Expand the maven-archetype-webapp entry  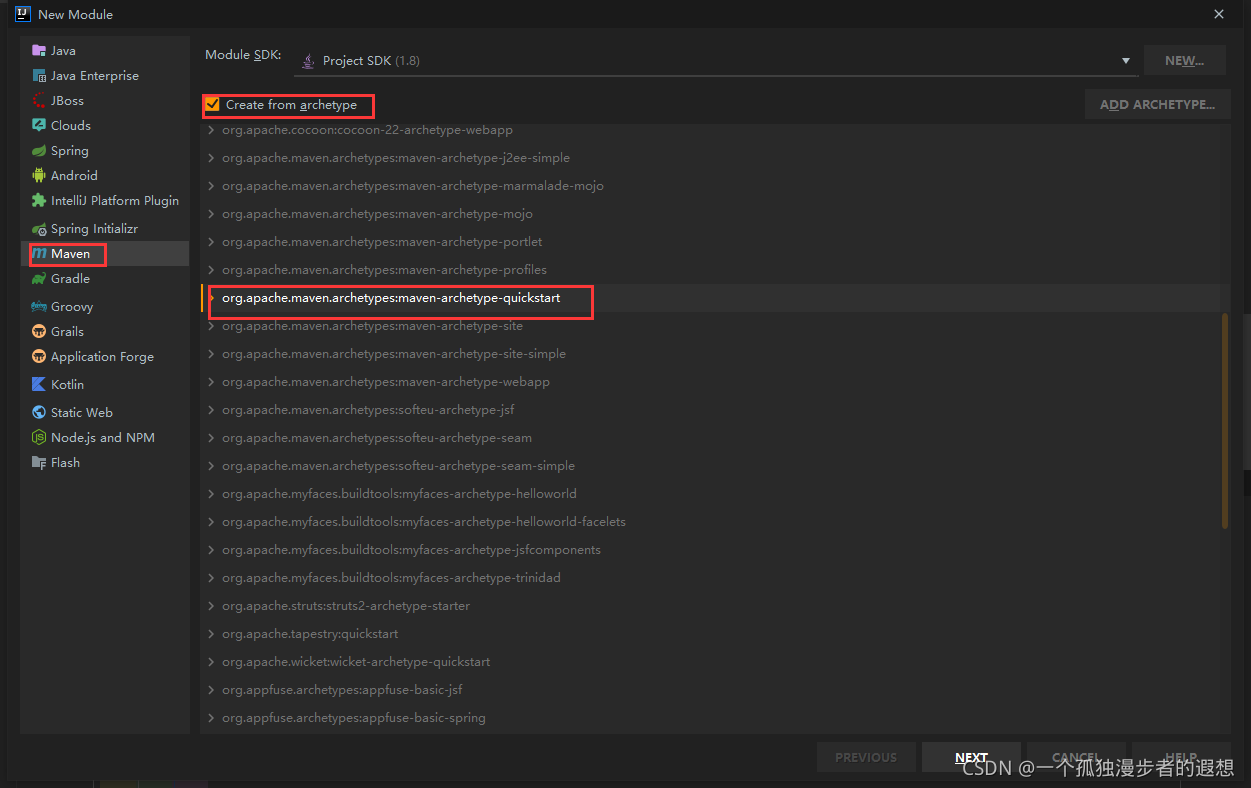(x=211, y=382)
